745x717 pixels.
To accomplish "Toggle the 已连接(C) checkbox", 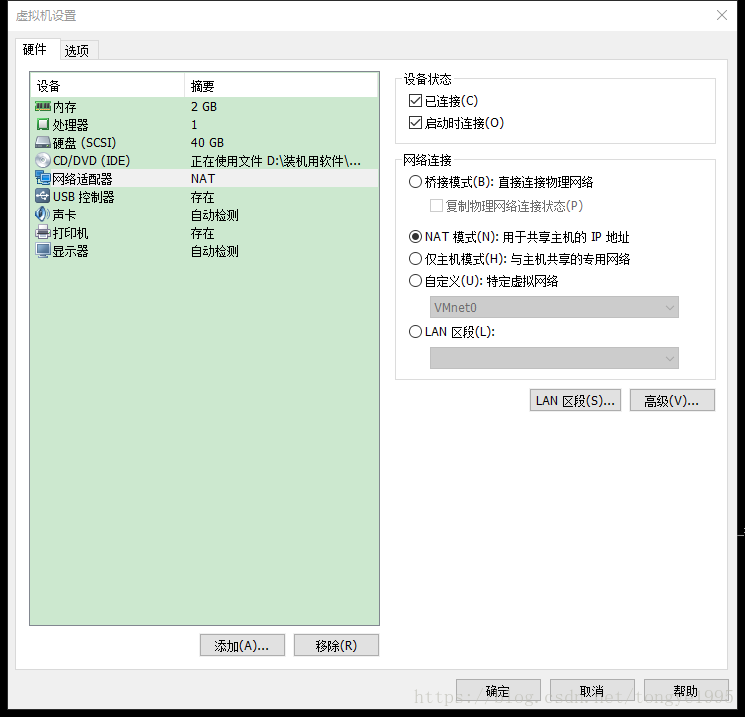I will 415,101.
